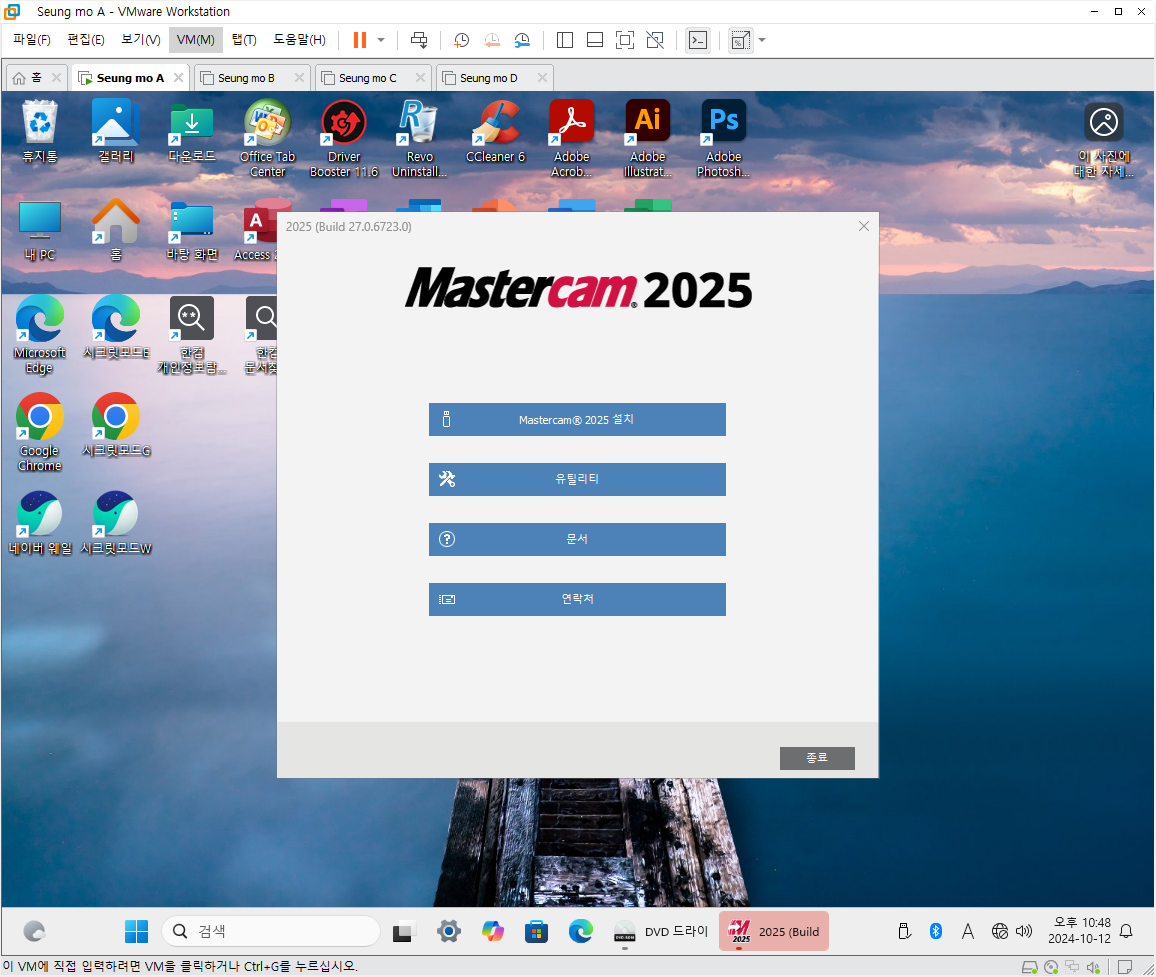Viewport: 1156px width, 977px height.
Task: Close the Seung mo A tab
Action: (x=178, y=77)
